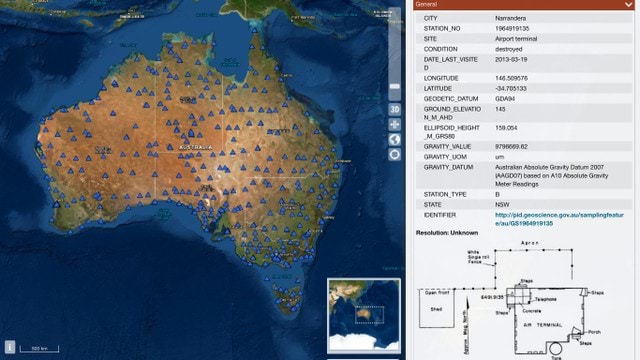The width and height of the screenshot is (640, 360).
Task: Select the state value NSW
Action: click(502, 204)
